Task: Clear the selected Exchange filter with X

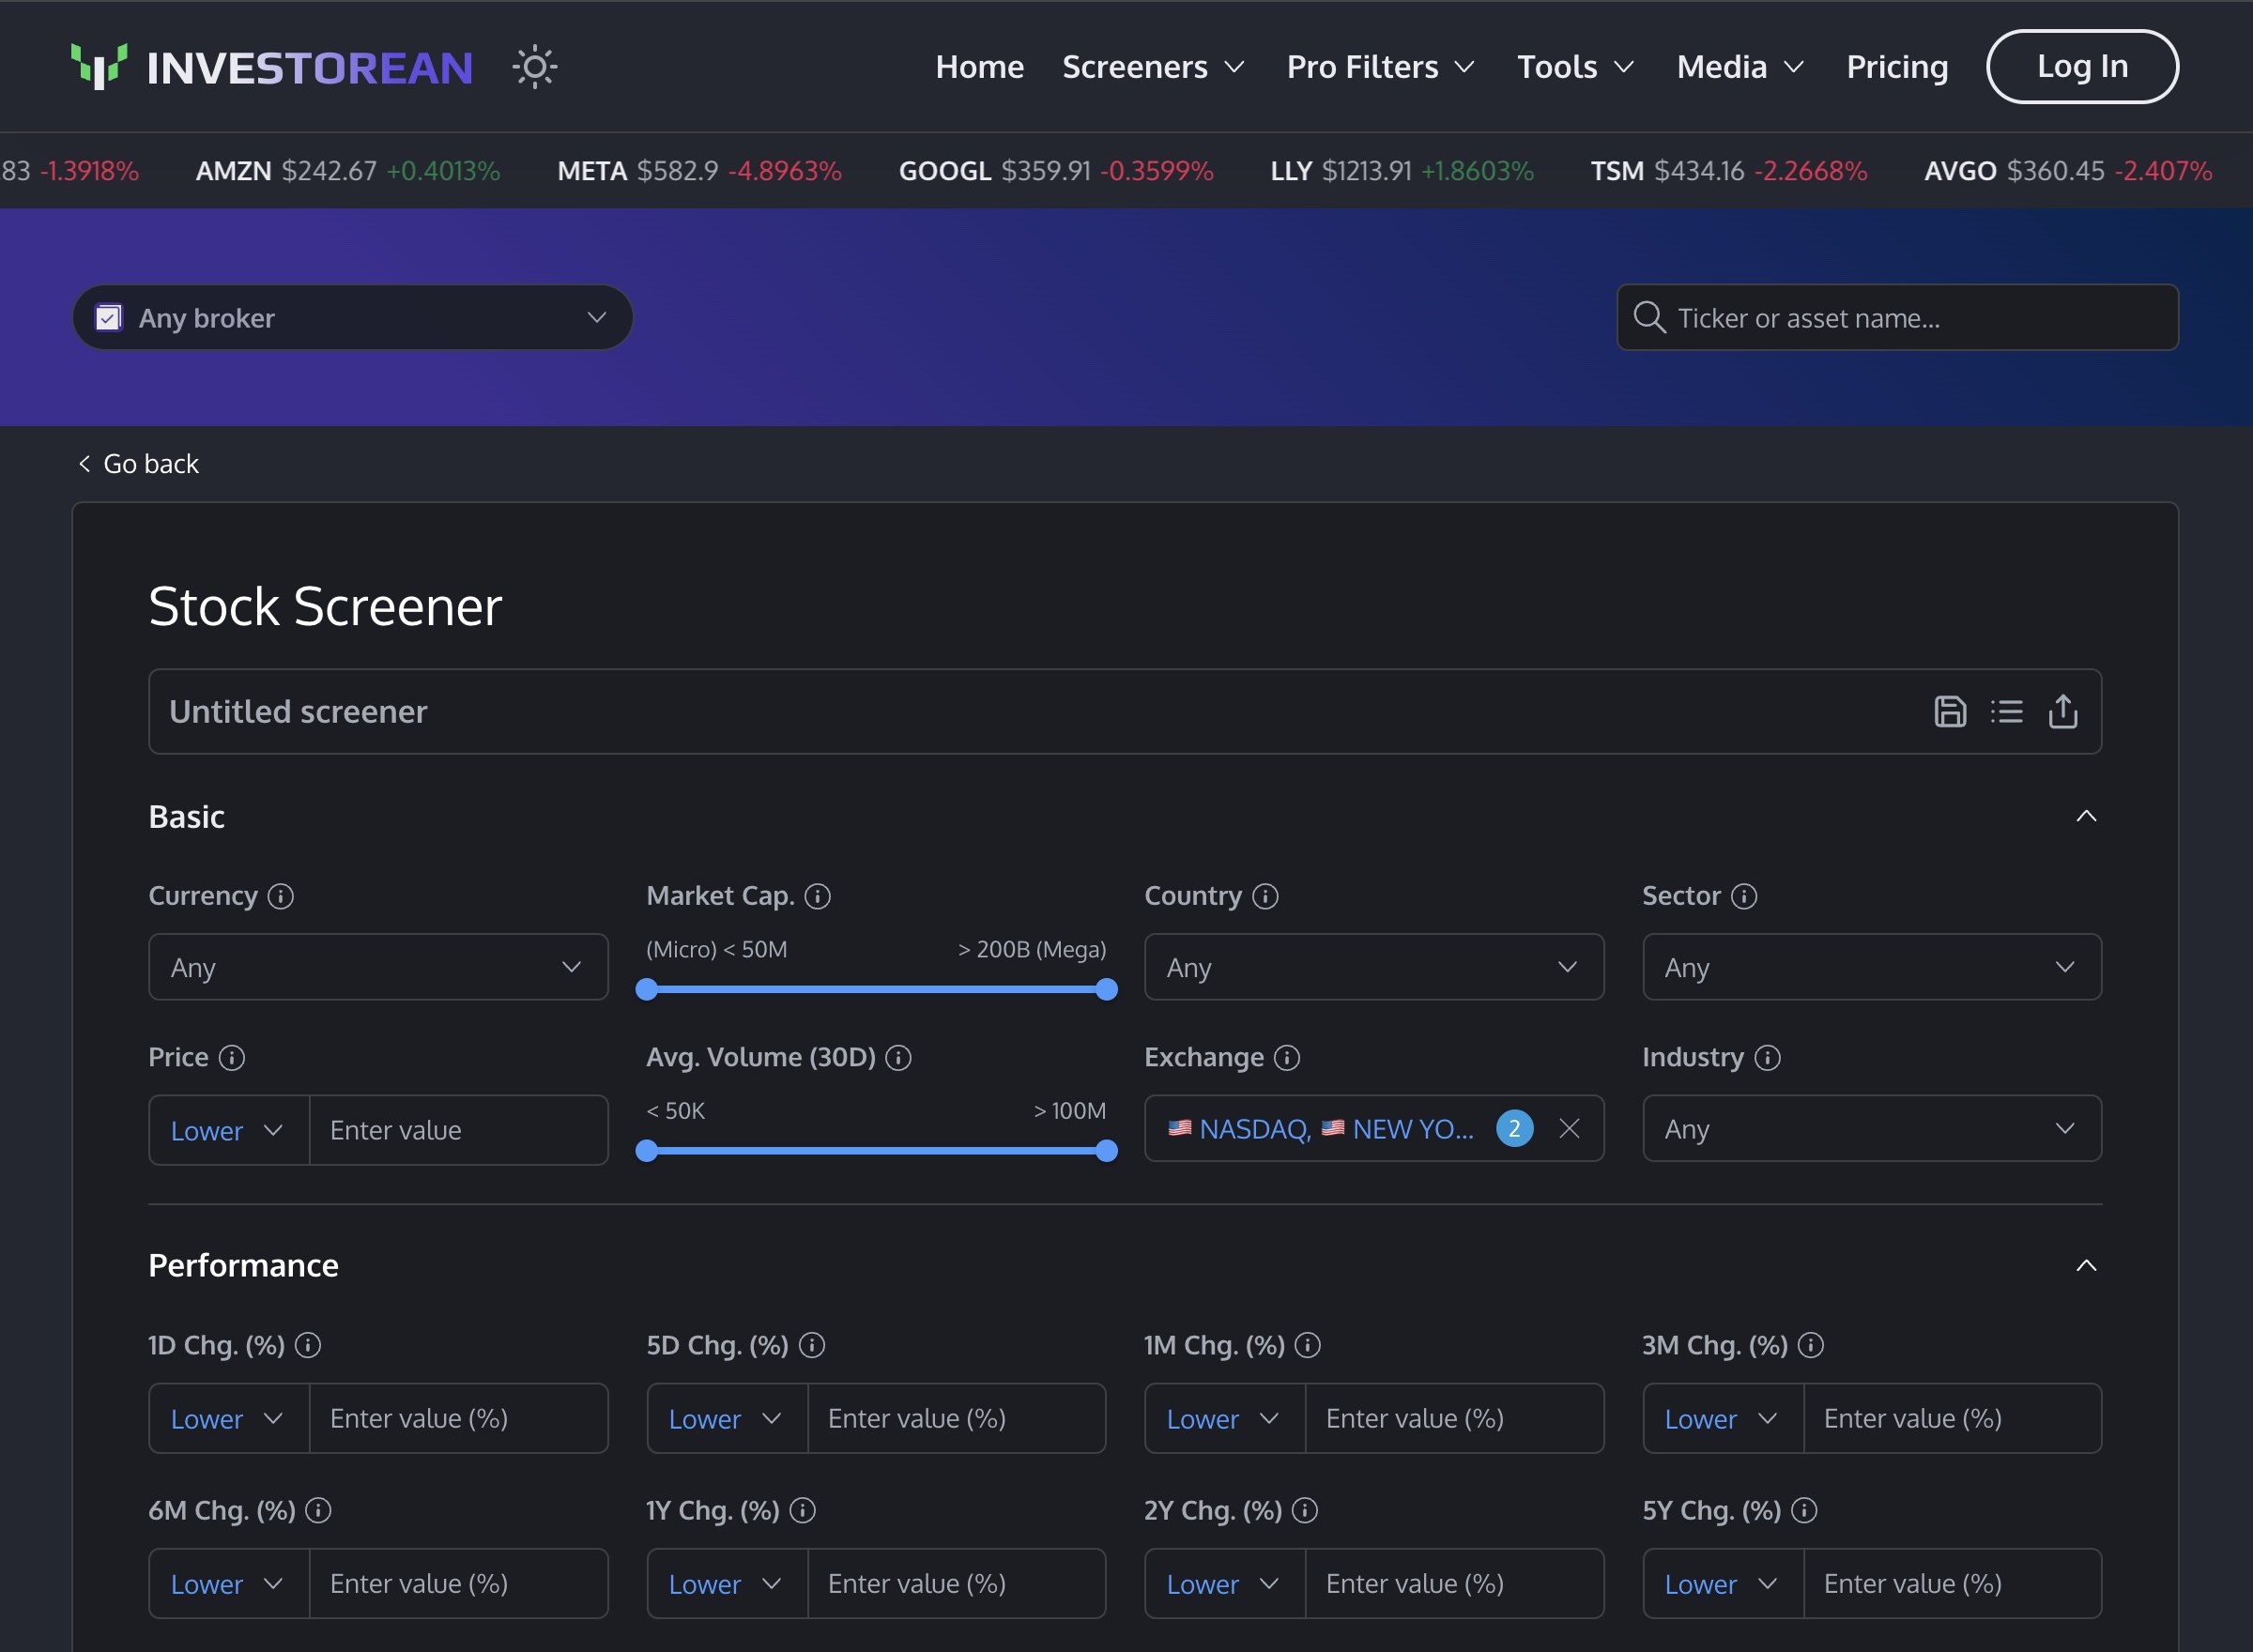Action: click(1570, 1129)
